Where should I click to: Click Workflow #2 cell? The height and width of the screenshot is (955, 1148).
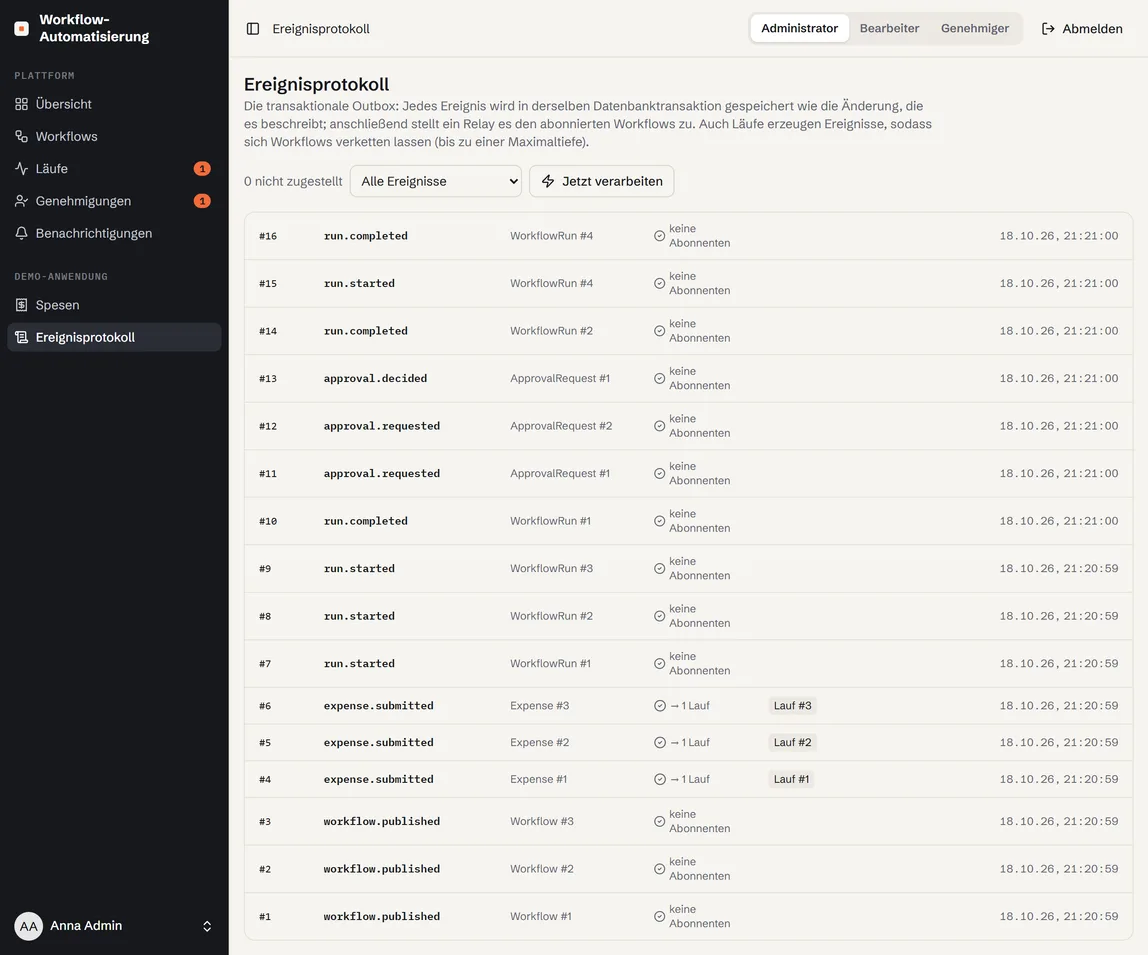click(542, 869)
